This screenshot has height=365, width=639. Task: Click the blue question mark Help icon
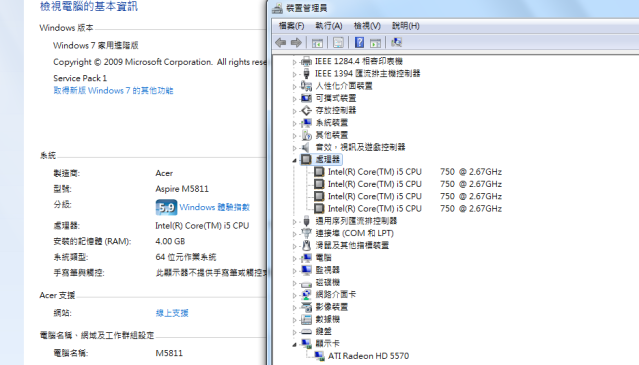[x=359, y=42]
